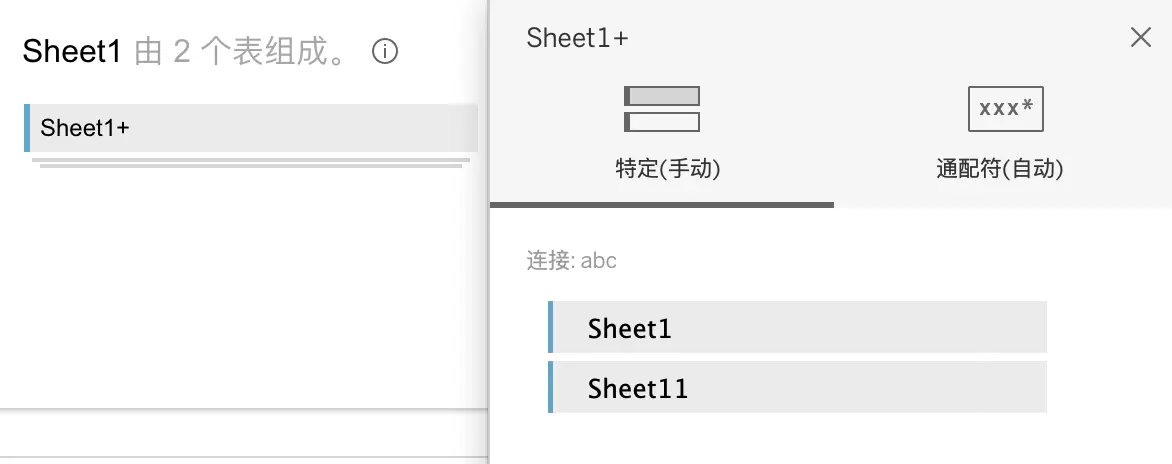This screenshot has width=1172, height=464.
Task: Select the stacked-tables manual union icon
Action: click(x=661, y=109)
